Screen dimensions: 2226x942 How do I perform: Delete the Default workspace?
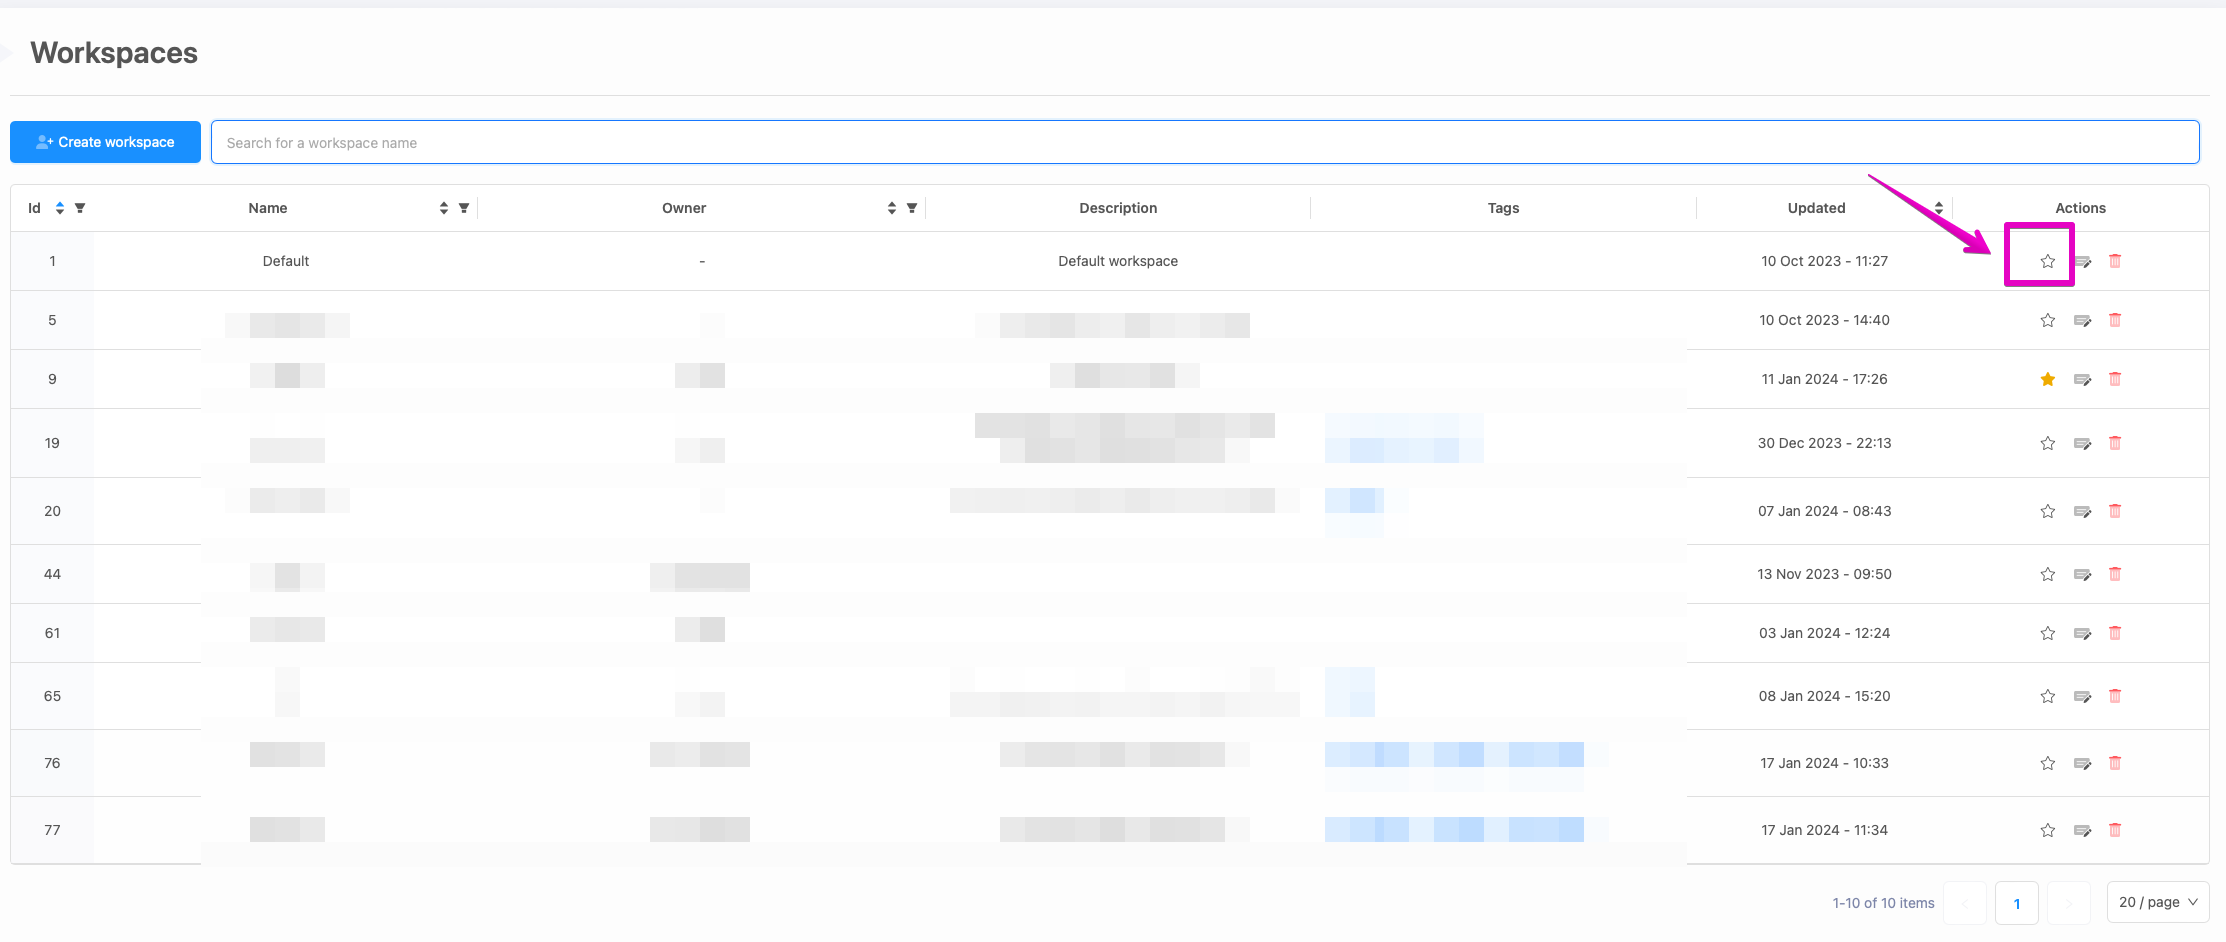[x=2117, y=261]
